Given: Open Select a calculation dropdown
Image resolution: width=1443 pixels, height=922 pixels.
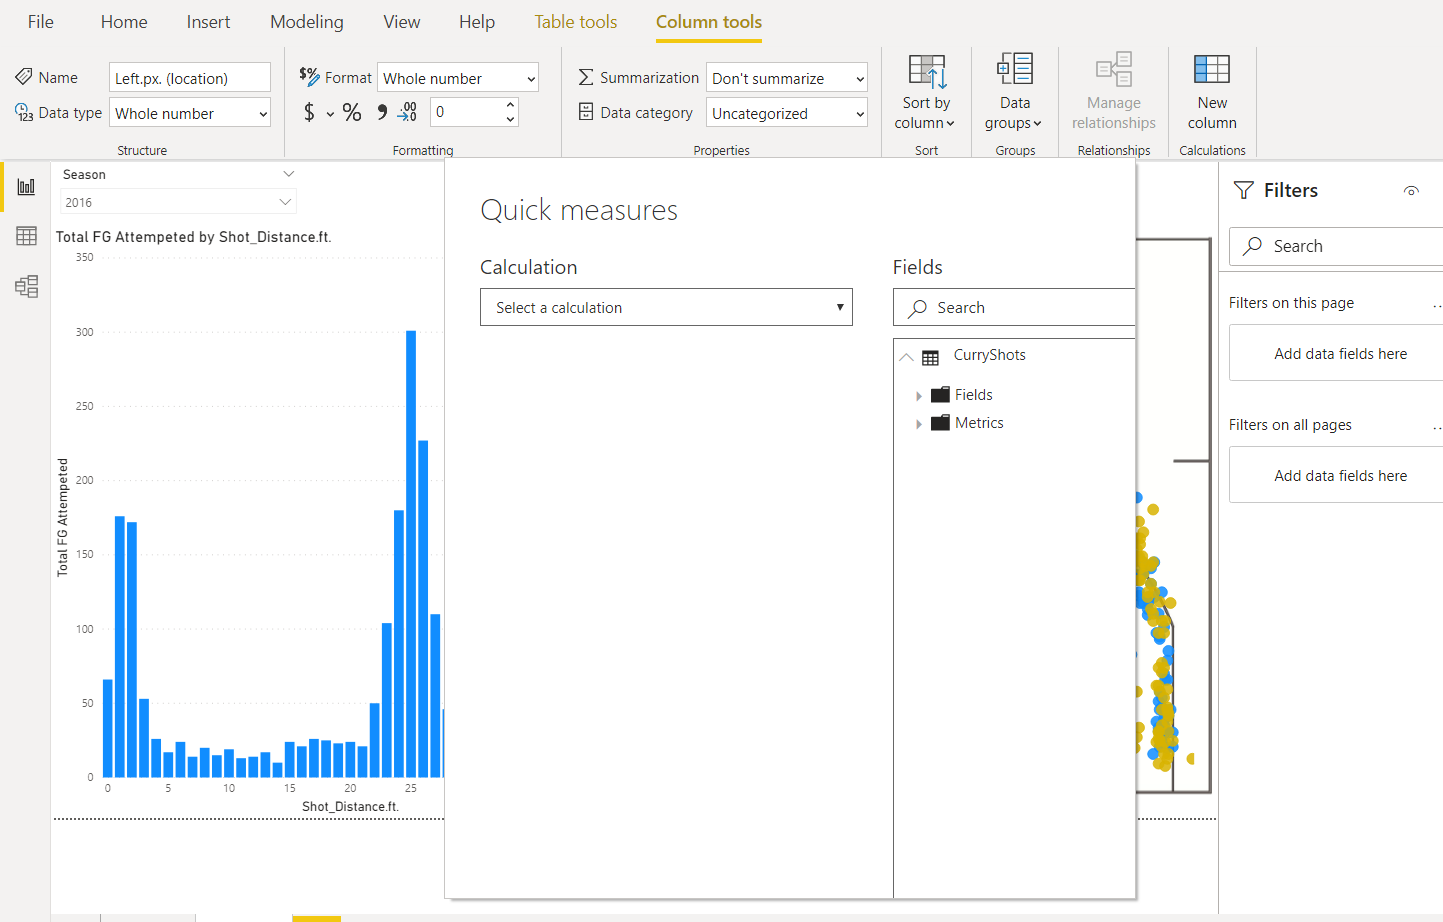Looking at the screenshot, I should (666, 307).
